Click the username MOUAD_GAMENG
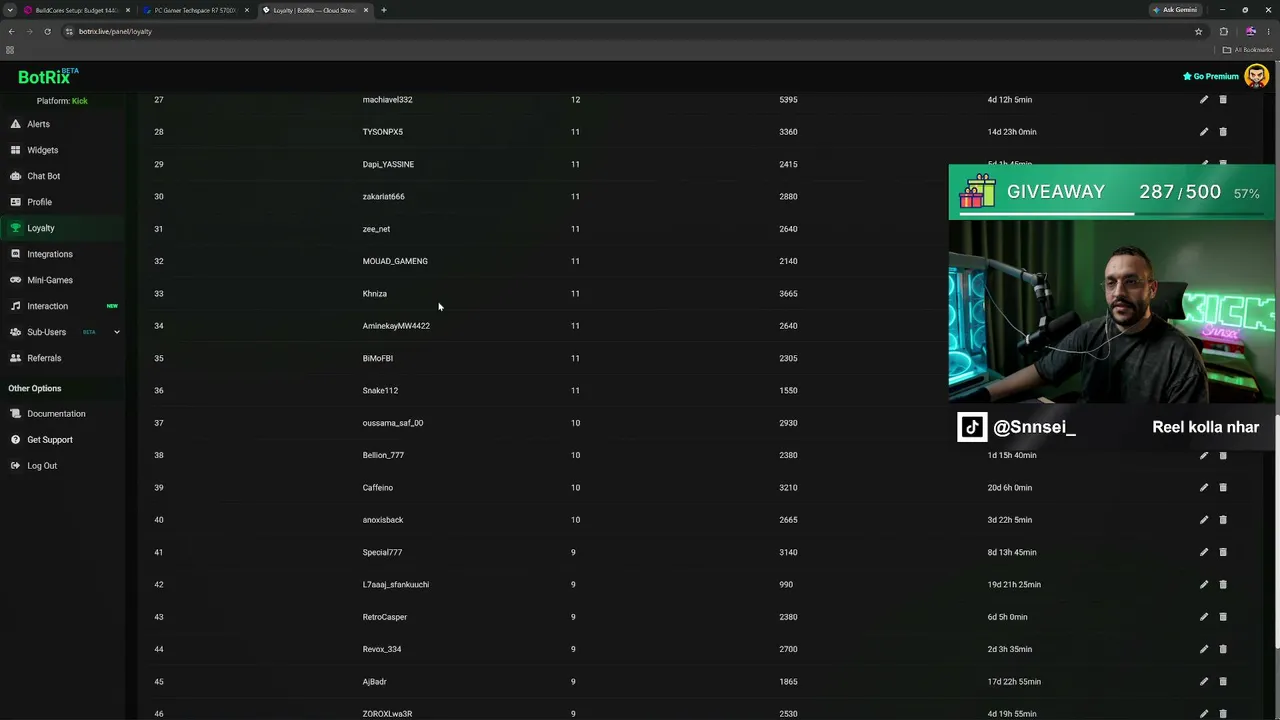Image resolution: width=1280 pixels, height=720 pixels. click(395, 261)
